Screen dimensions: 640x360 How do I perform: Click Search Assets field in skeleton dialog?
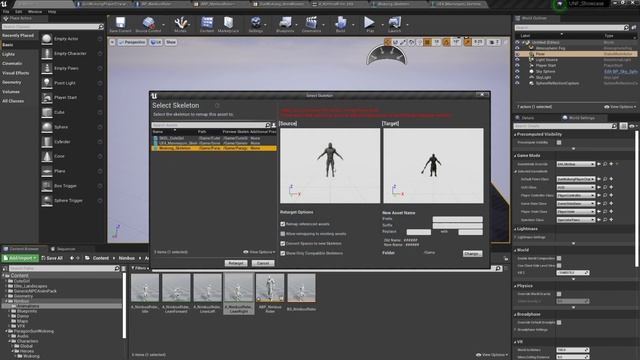209,125
